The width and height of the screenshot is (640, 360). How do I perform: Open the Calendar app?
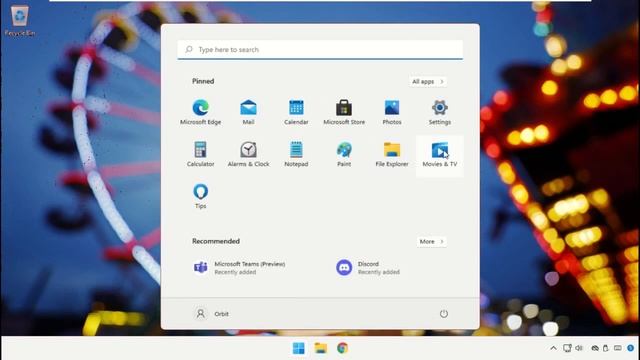tap(296, 112)
